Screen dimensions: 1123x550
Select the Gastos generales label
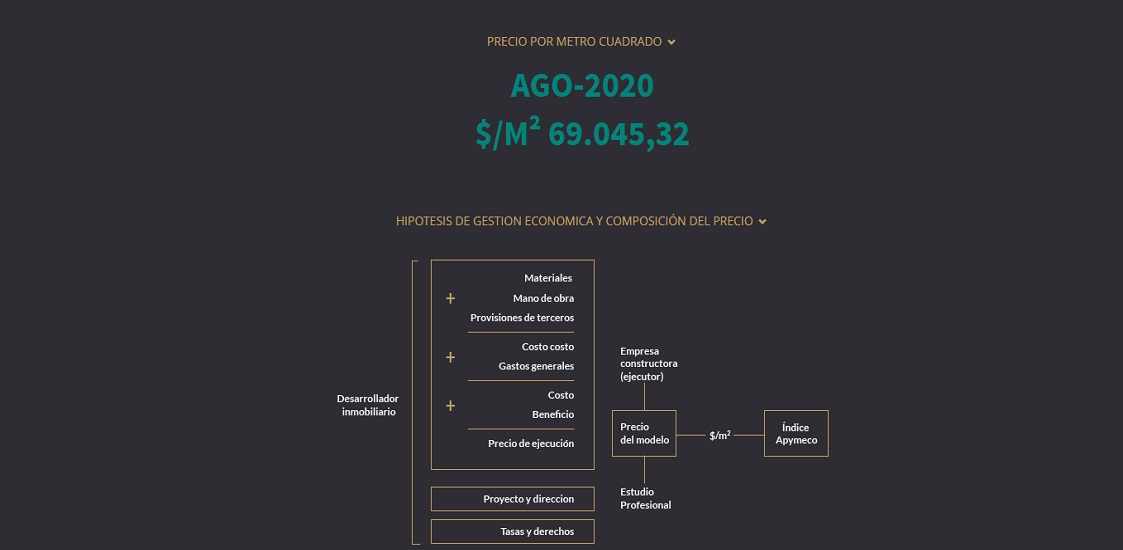[536, 366]
